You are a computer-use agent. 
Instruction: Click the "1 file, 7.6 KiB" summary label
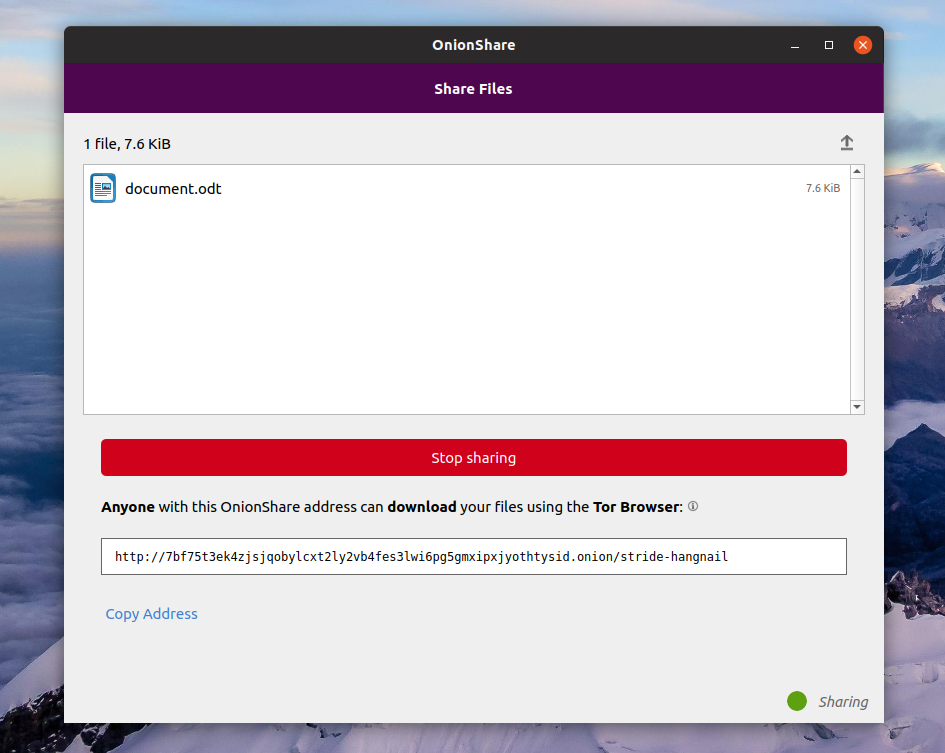[x=127, y=144]
